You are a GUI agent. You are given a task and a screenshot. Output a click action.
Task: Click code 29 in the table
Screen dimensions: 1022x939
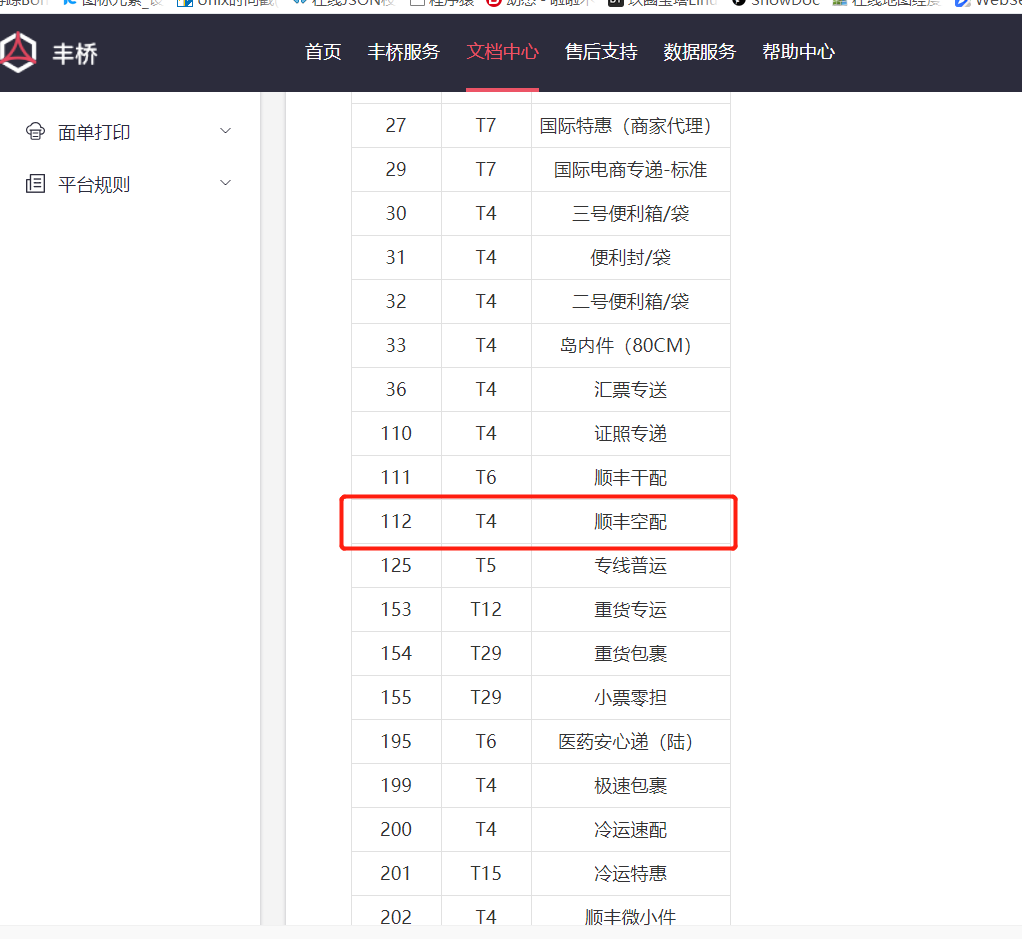(396, 169)
